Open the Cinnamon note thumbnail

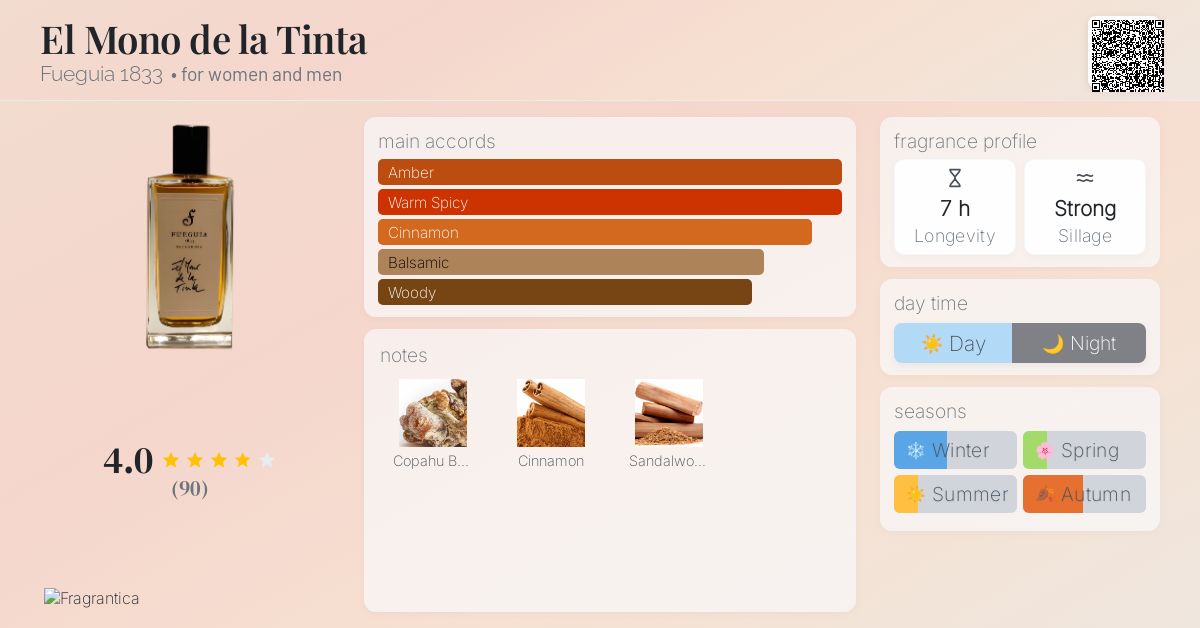(551, 412)
